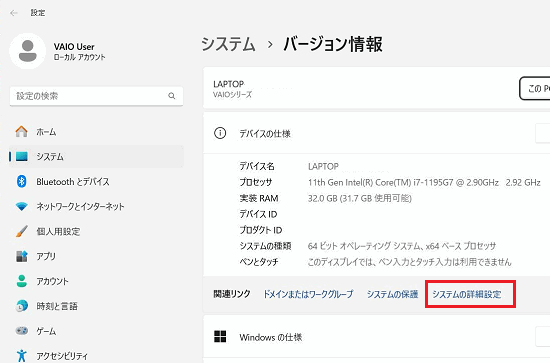Click the ペンとタッチ value text
Viewport: 550px width, 363px height.
[x=410, y=262]
